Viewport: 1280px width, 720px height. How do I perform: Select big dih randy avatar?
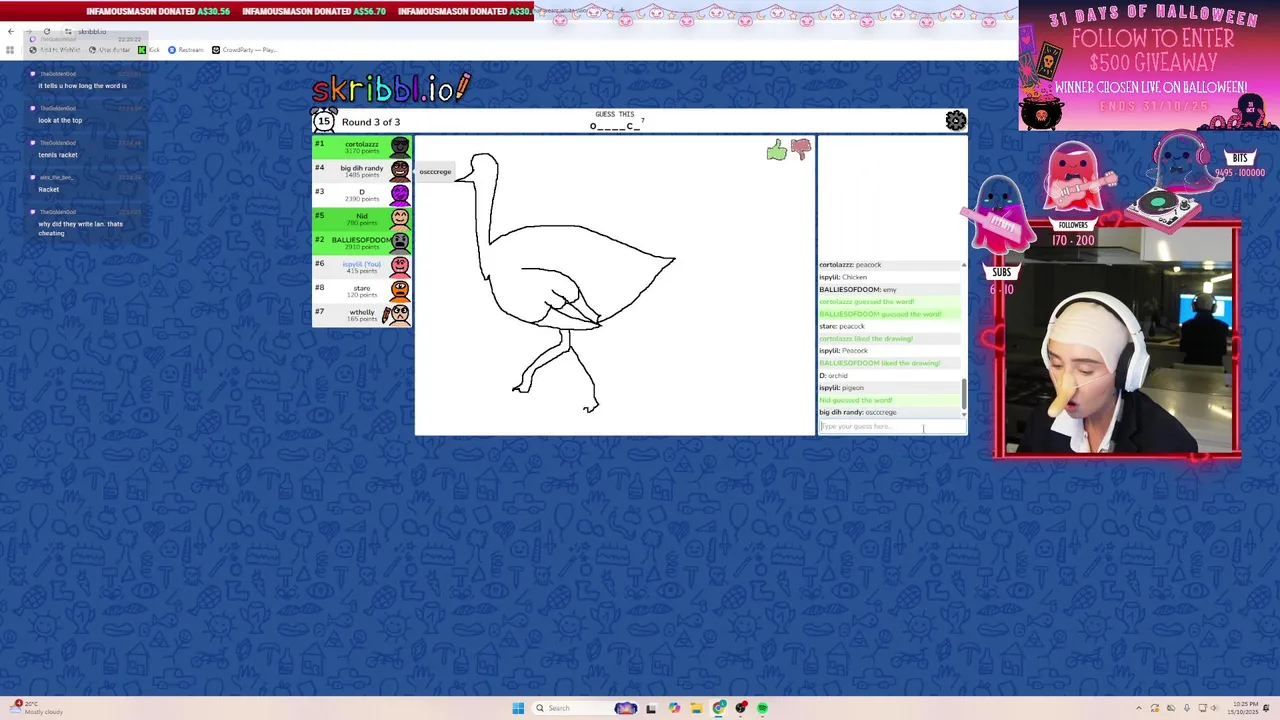click(399, 171)
